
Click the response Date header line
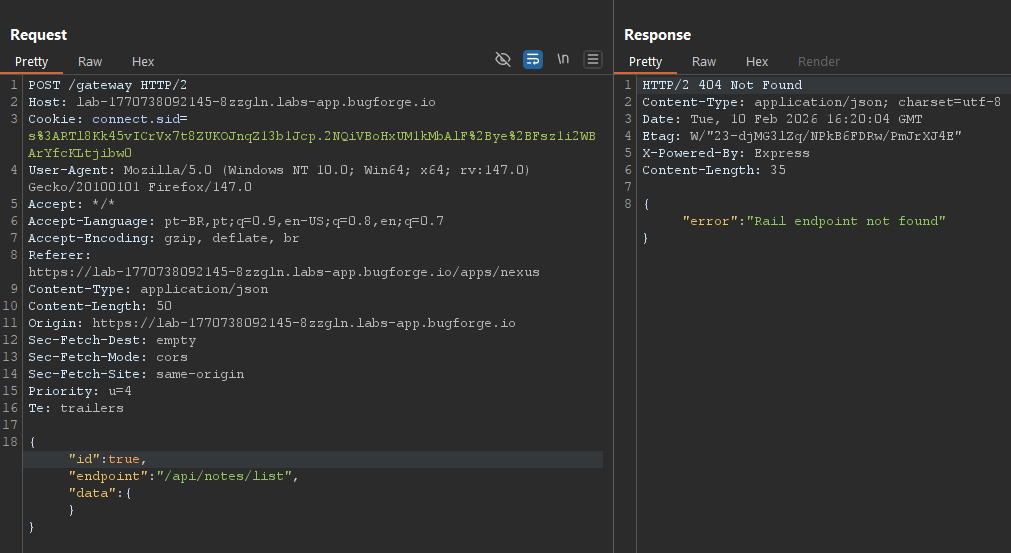pos(782,119)
